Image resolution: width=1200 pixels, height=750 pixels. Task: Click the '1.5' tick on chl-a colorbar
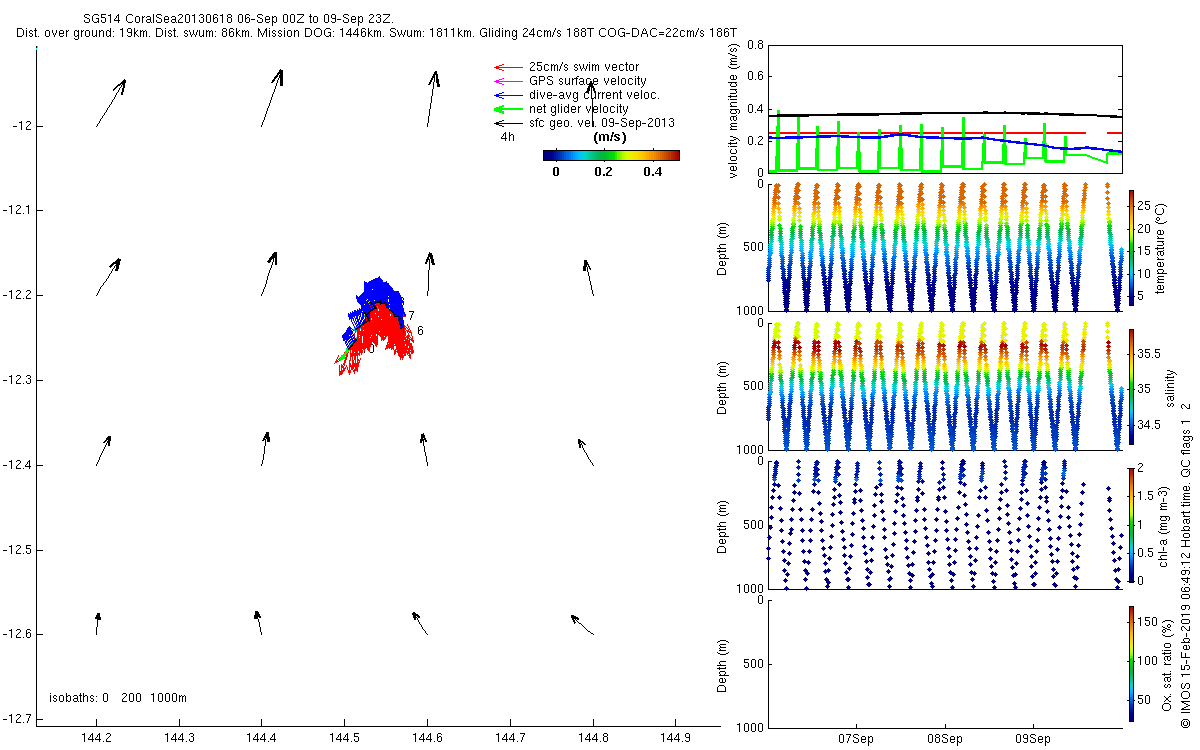click(x=1145, y=496)
